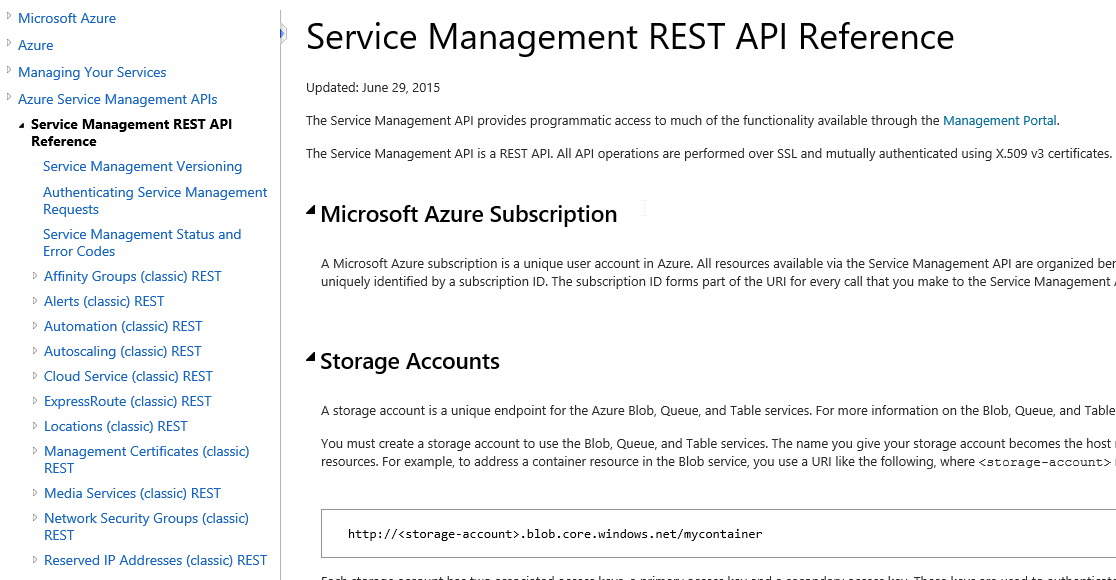Image resolution: width=1116 pixels, height=580 pixels.
Task: Open the Service Management Versioning page
Action: pyautogui.click(x=142, y=166)
